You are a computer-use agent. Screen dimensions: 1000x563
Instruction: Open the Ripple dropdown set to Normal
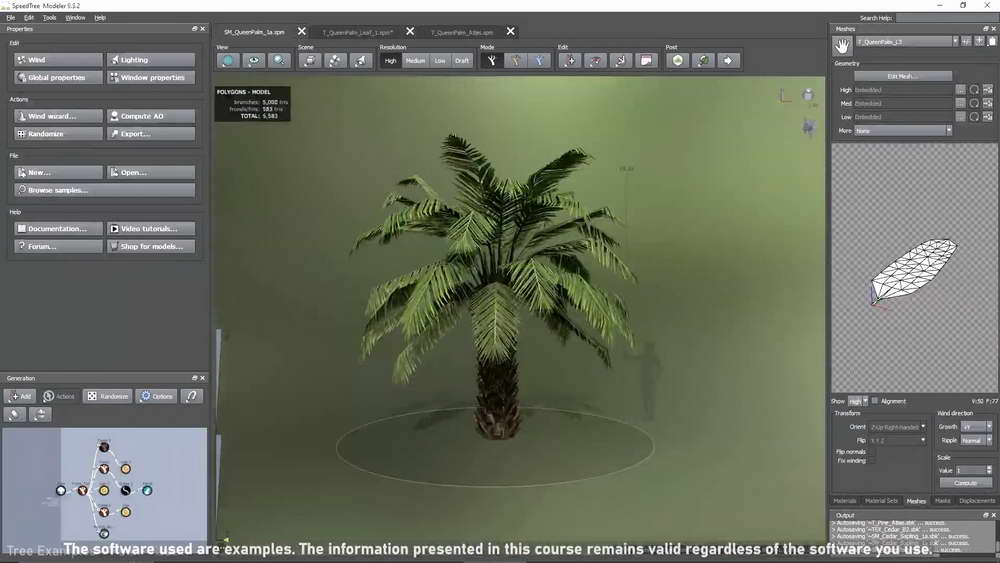pyautogui.click(x=976, y=441)
